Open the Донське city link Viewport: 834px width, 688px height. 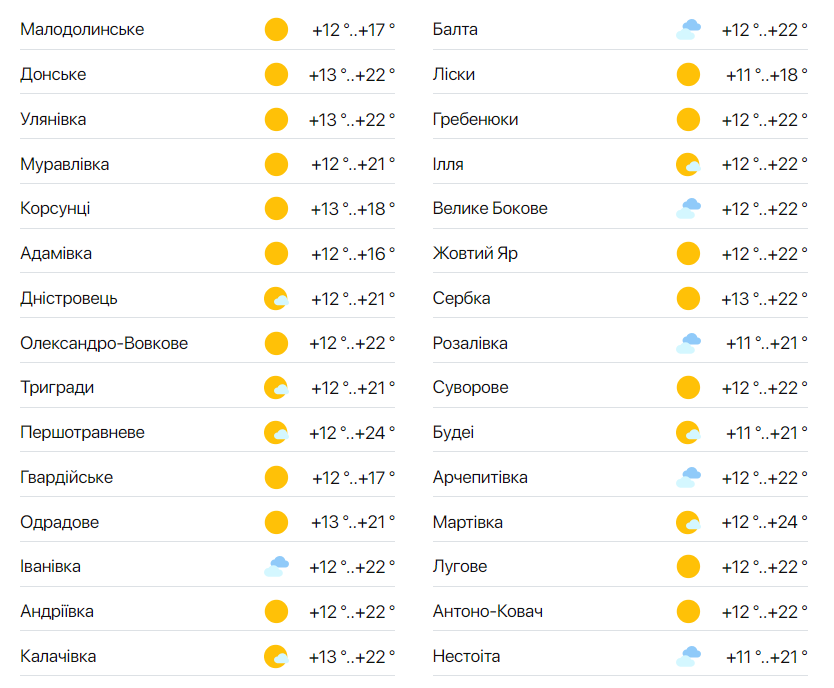[x=53, y=75]
